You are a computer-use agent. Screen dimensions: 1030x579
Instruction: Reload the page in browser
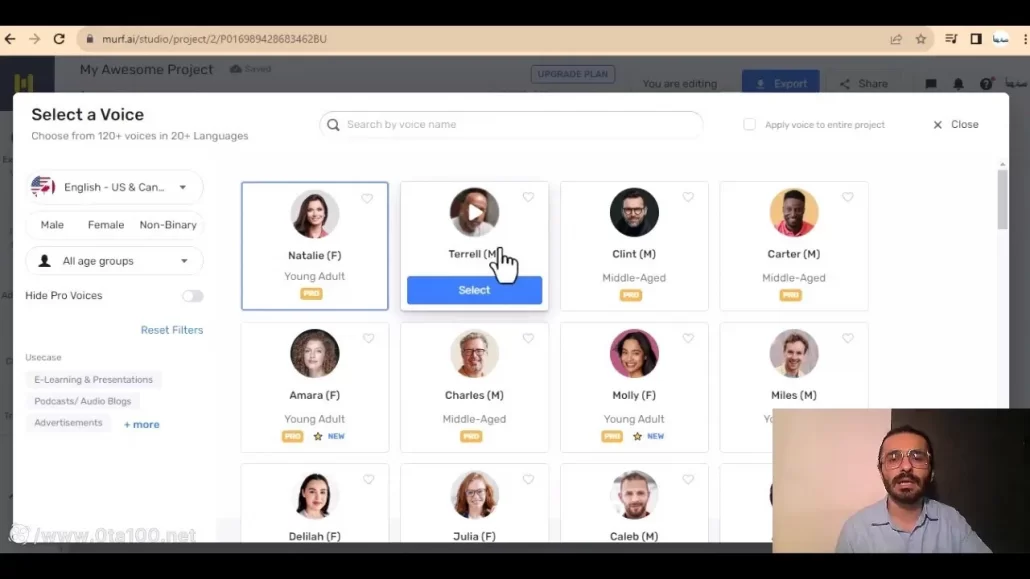tap(59, 39)
